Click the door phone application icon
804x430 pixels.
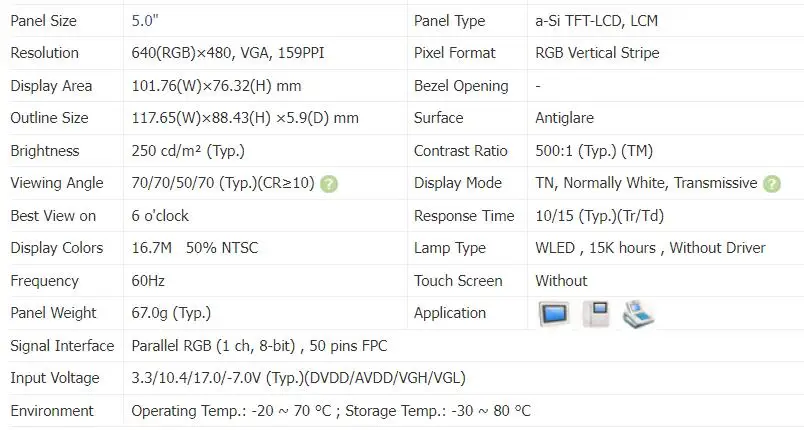(x=596, y=313)
